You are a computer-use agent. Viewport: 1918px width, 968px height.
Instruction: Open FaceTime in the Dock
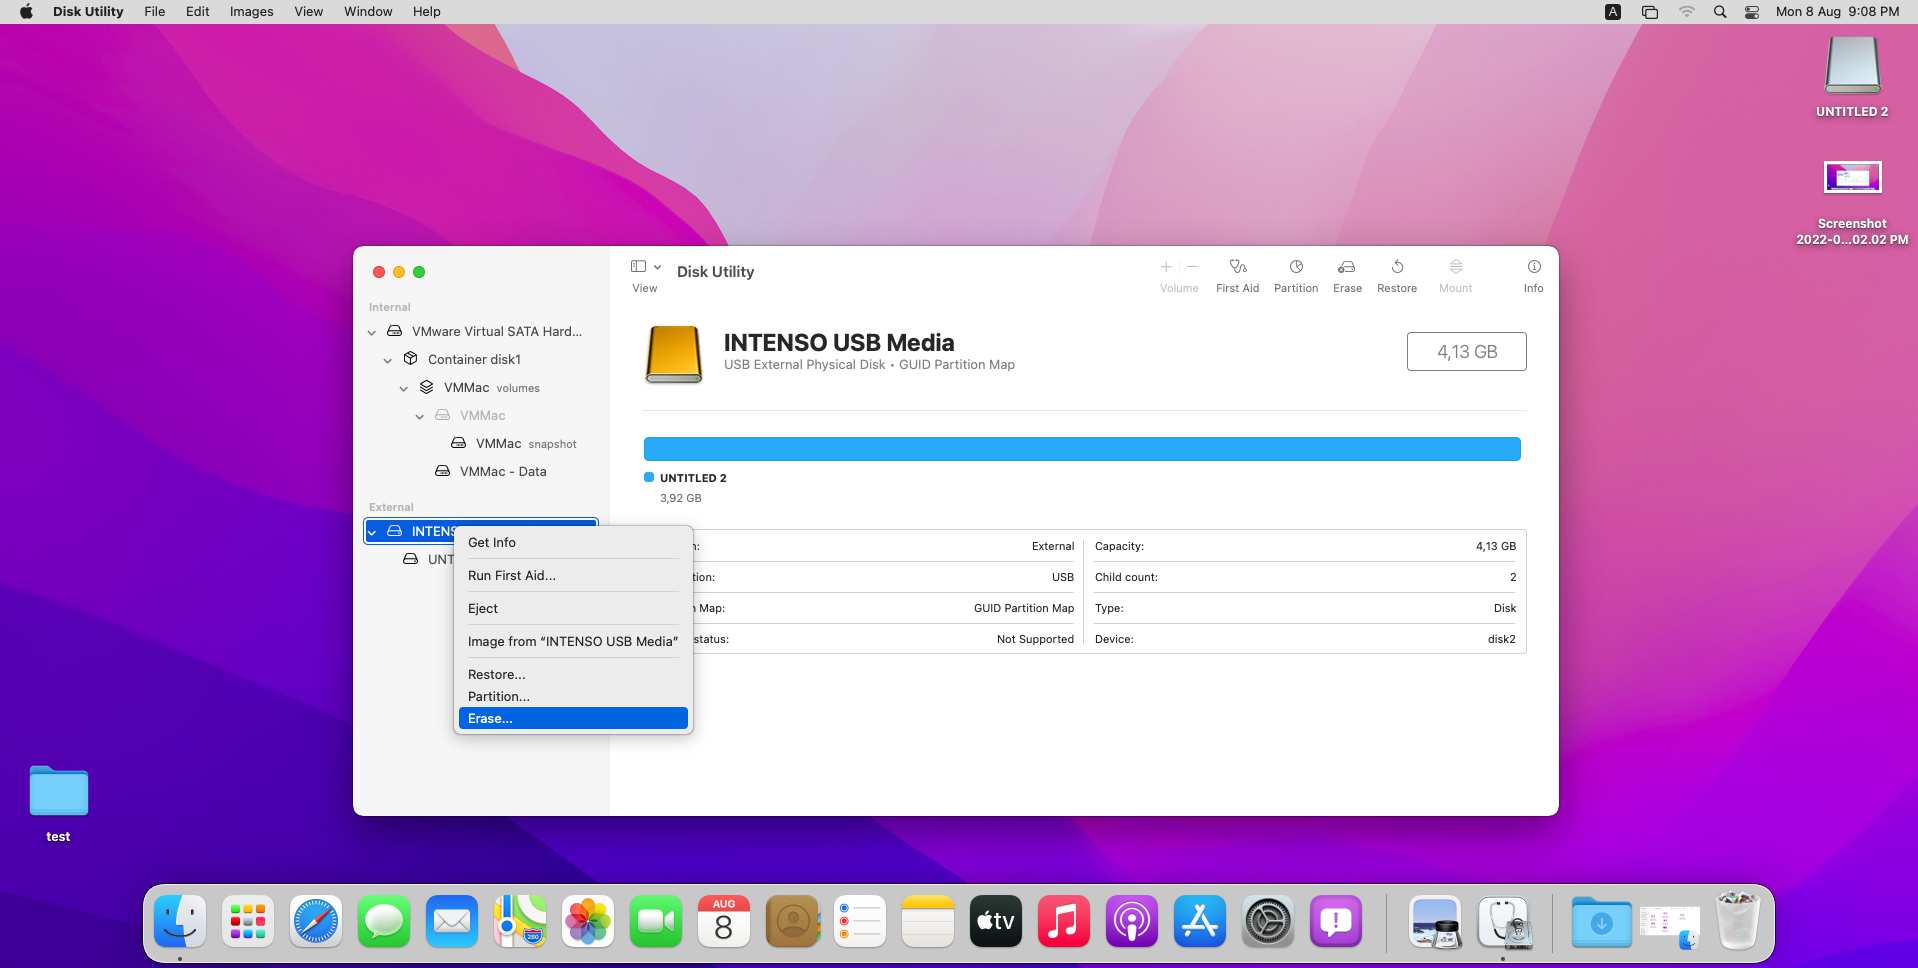[656, 921]
